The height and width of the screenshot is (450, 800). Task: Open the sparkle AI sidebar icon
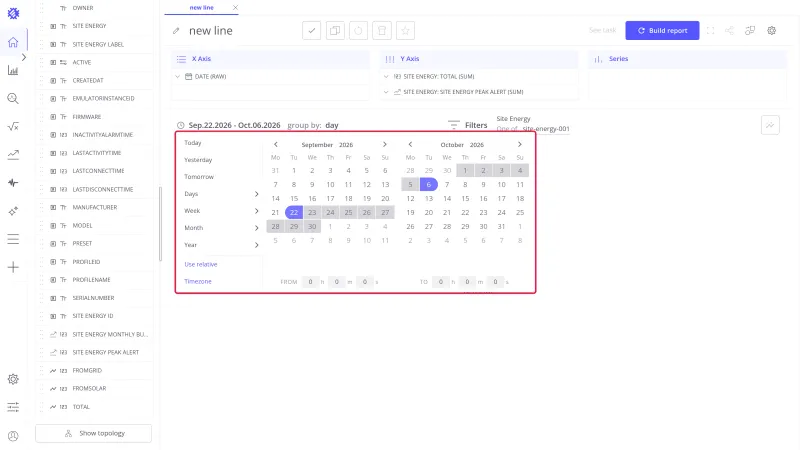tap(13, 211)
